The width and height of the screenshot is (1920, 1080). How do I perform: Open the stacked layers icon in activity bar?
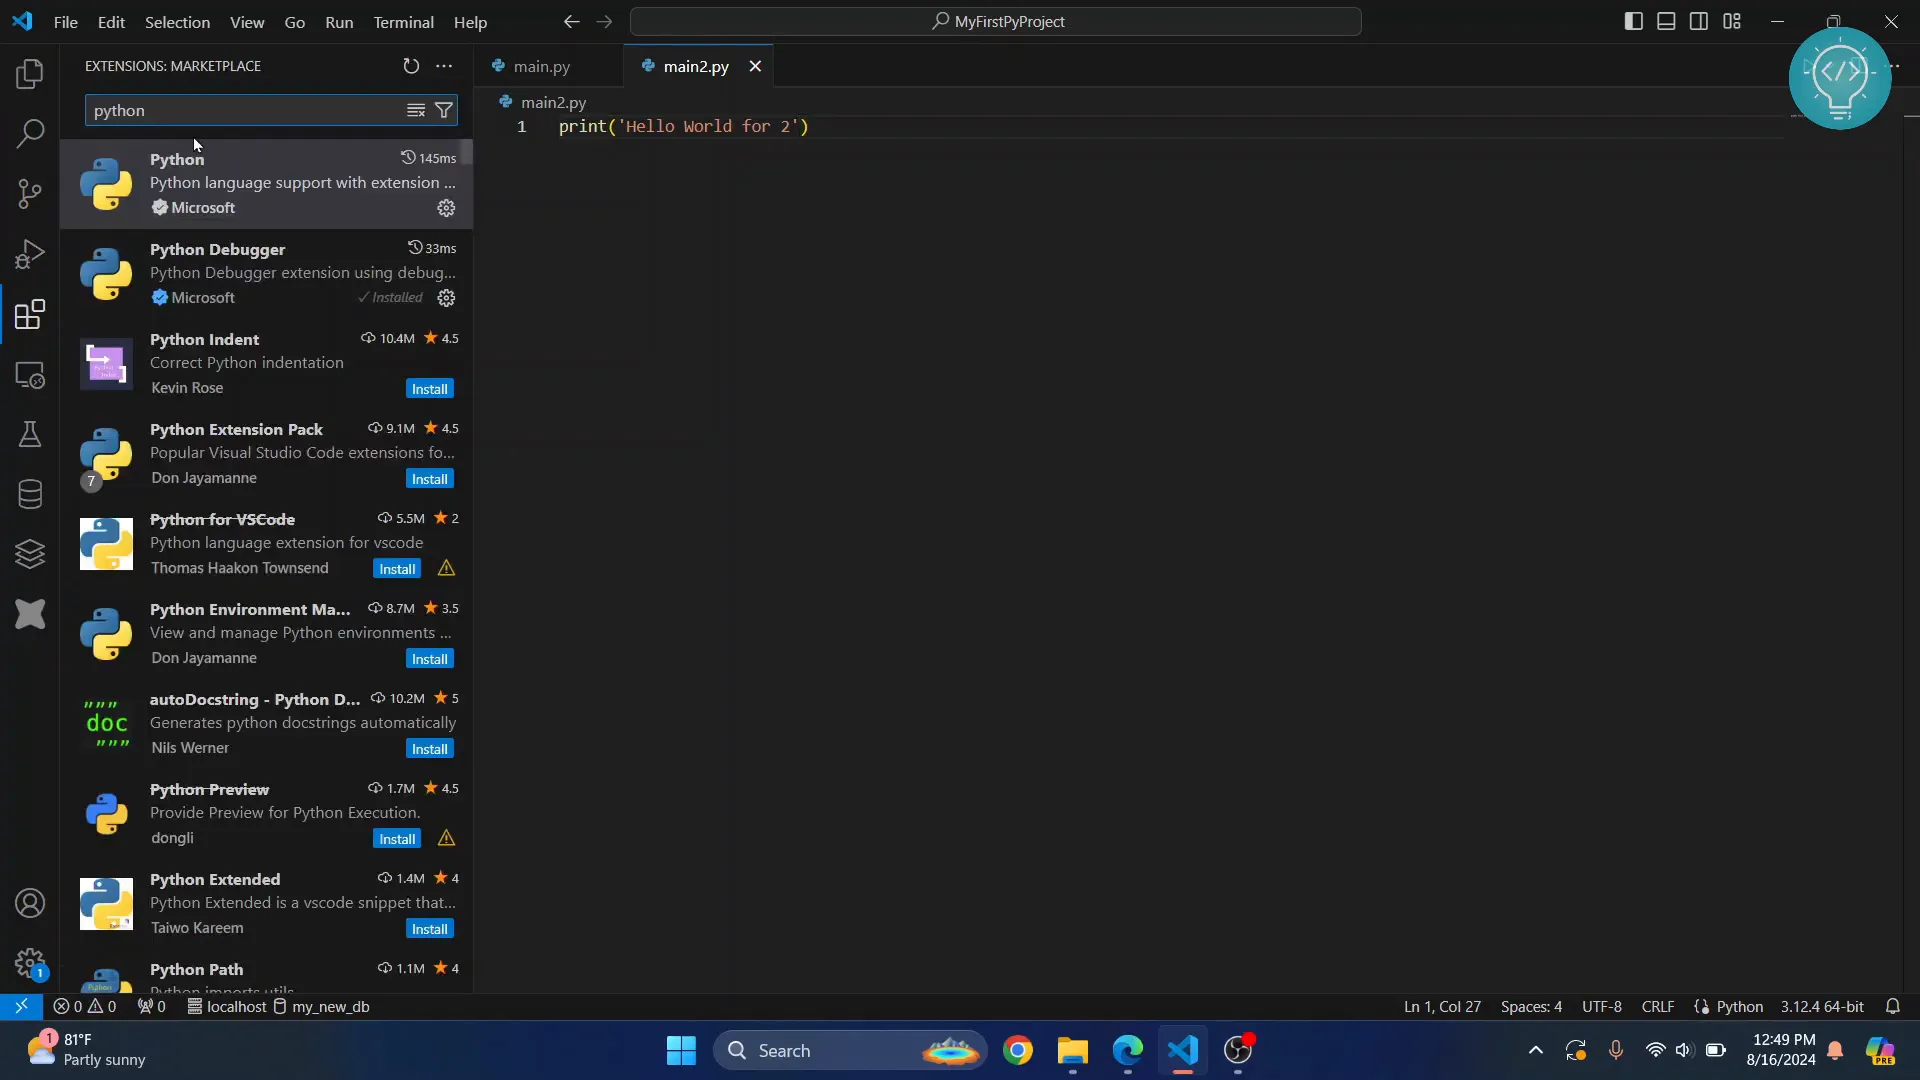pos(30,554)
